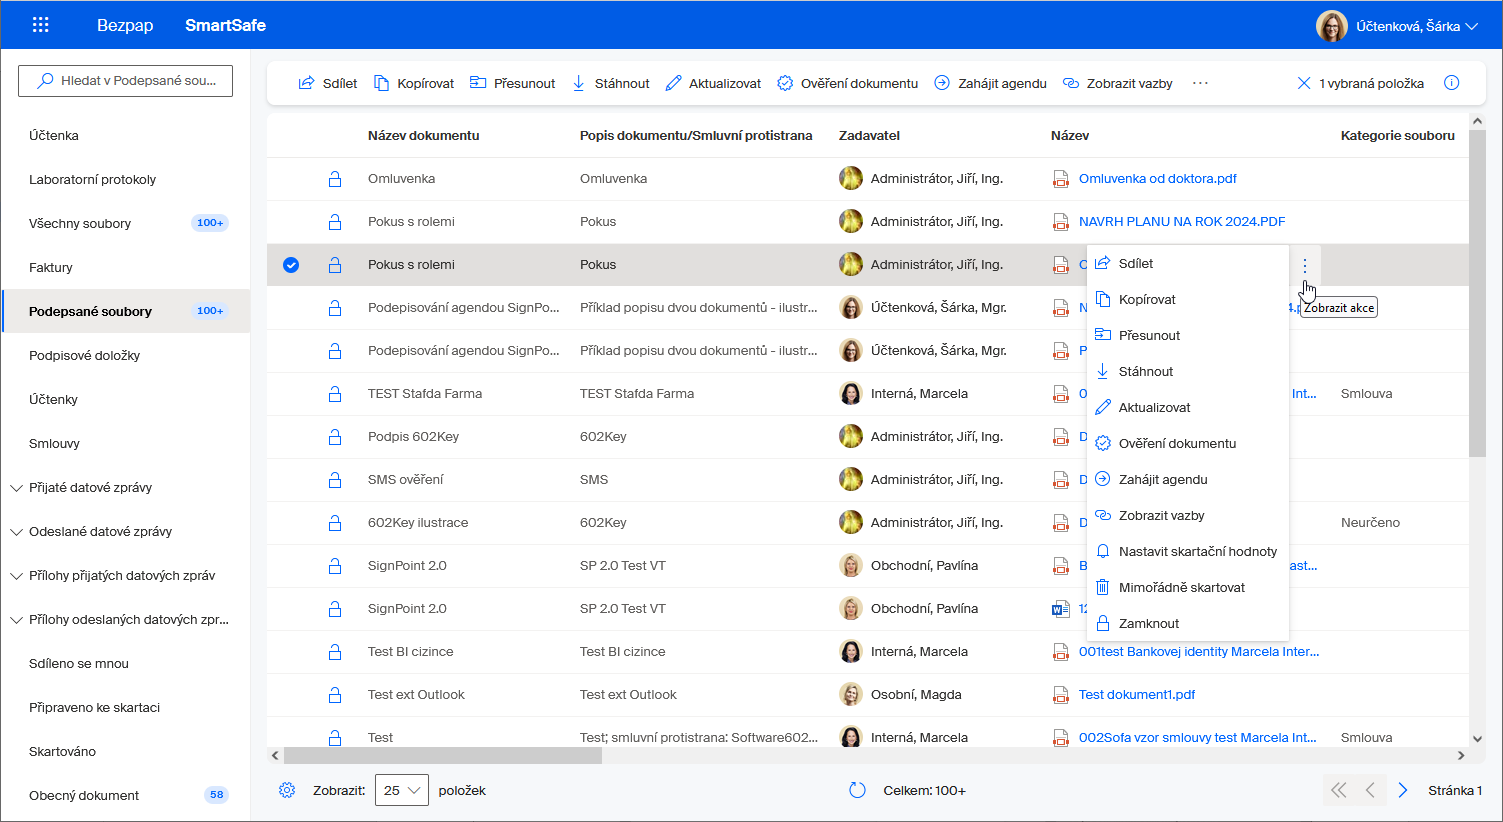Click avatar of Interná, Marcela in TEST Stafda row
The width and height of the screenshot is (1503, 822).
pos(851,394)
